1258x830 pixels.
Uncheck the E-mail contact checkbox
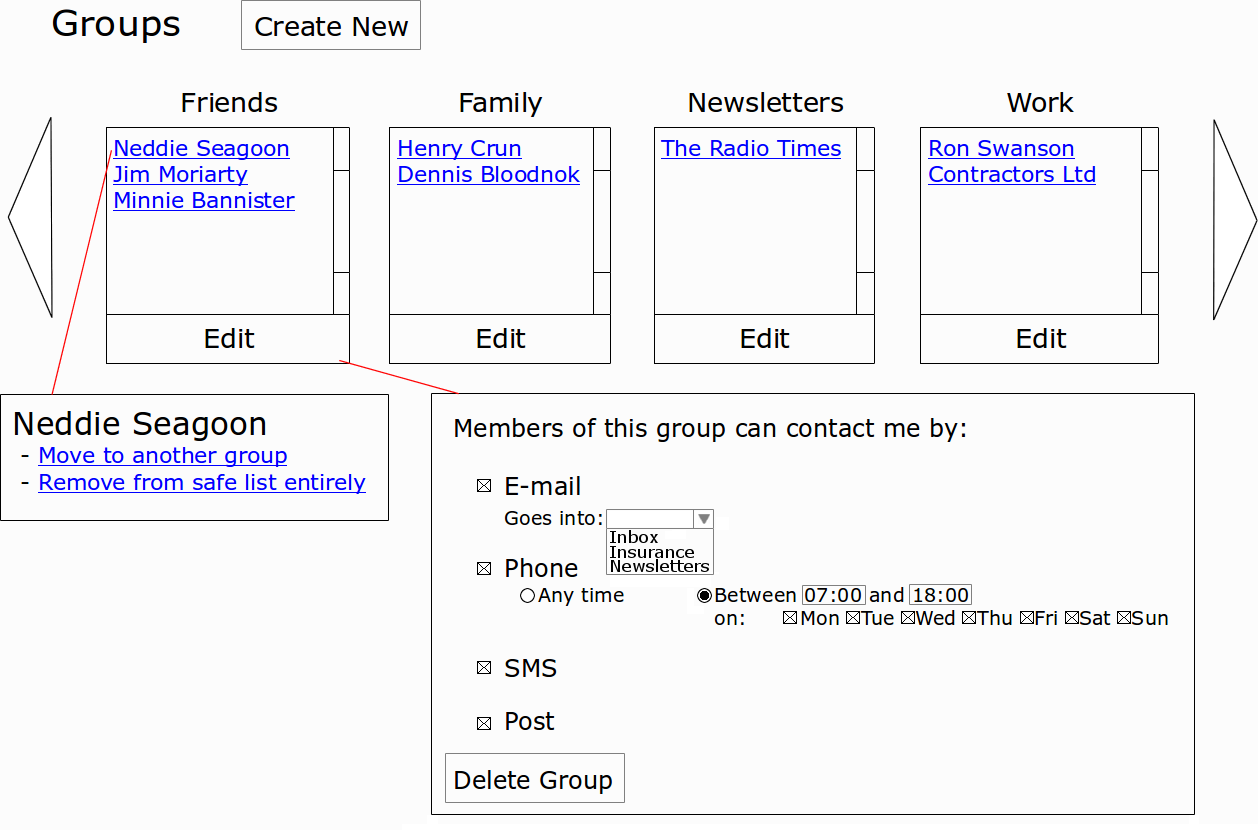click(484, 487)
